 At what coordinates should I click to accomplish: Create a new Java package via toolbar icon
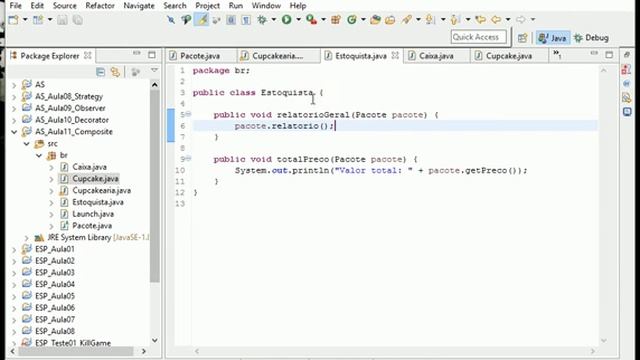pyautogui.click(x=336, y=20)
